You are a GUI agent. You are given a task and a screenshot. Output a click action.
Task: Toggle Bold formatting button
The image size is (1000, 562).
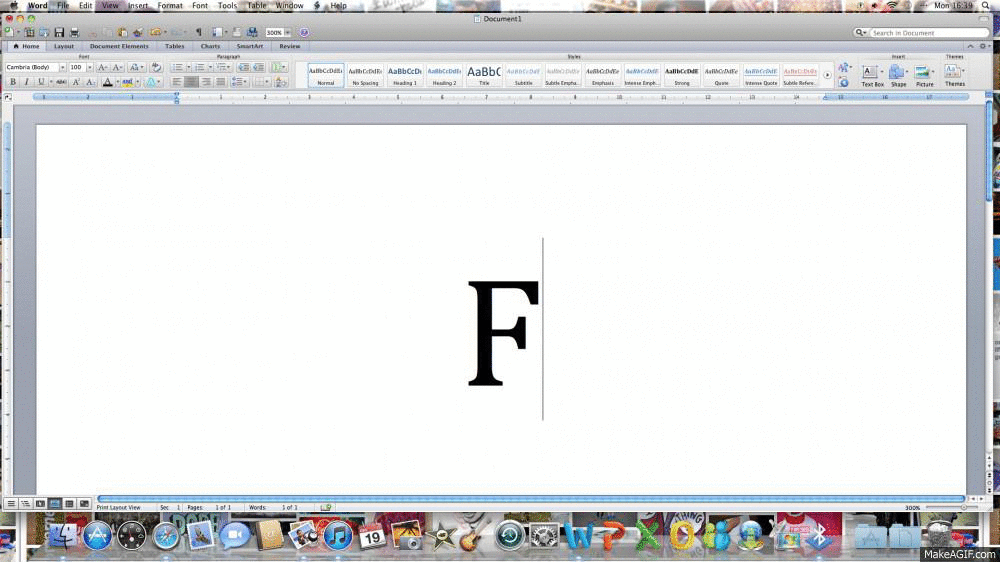[13, 82]
